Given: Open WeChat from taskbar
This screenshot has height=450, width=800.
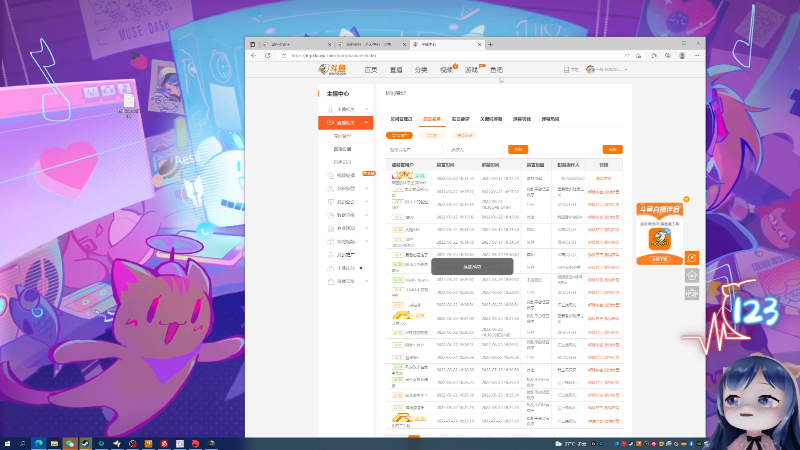Looking at the screenshot, I should 70,444.
